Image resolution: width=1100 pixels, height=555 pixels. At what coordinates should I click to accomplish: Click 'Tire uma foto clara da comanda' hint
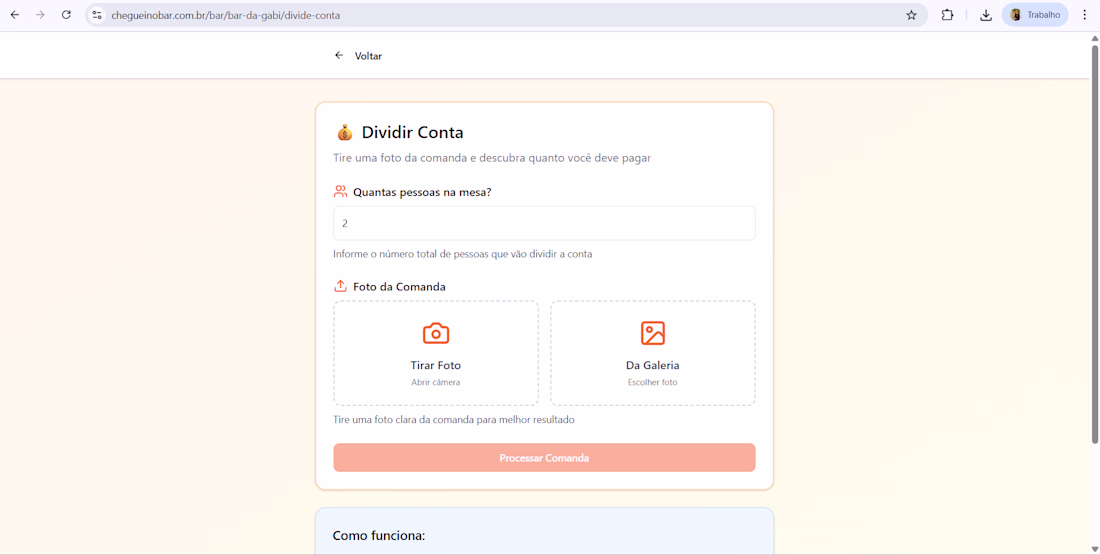[454, 420]
